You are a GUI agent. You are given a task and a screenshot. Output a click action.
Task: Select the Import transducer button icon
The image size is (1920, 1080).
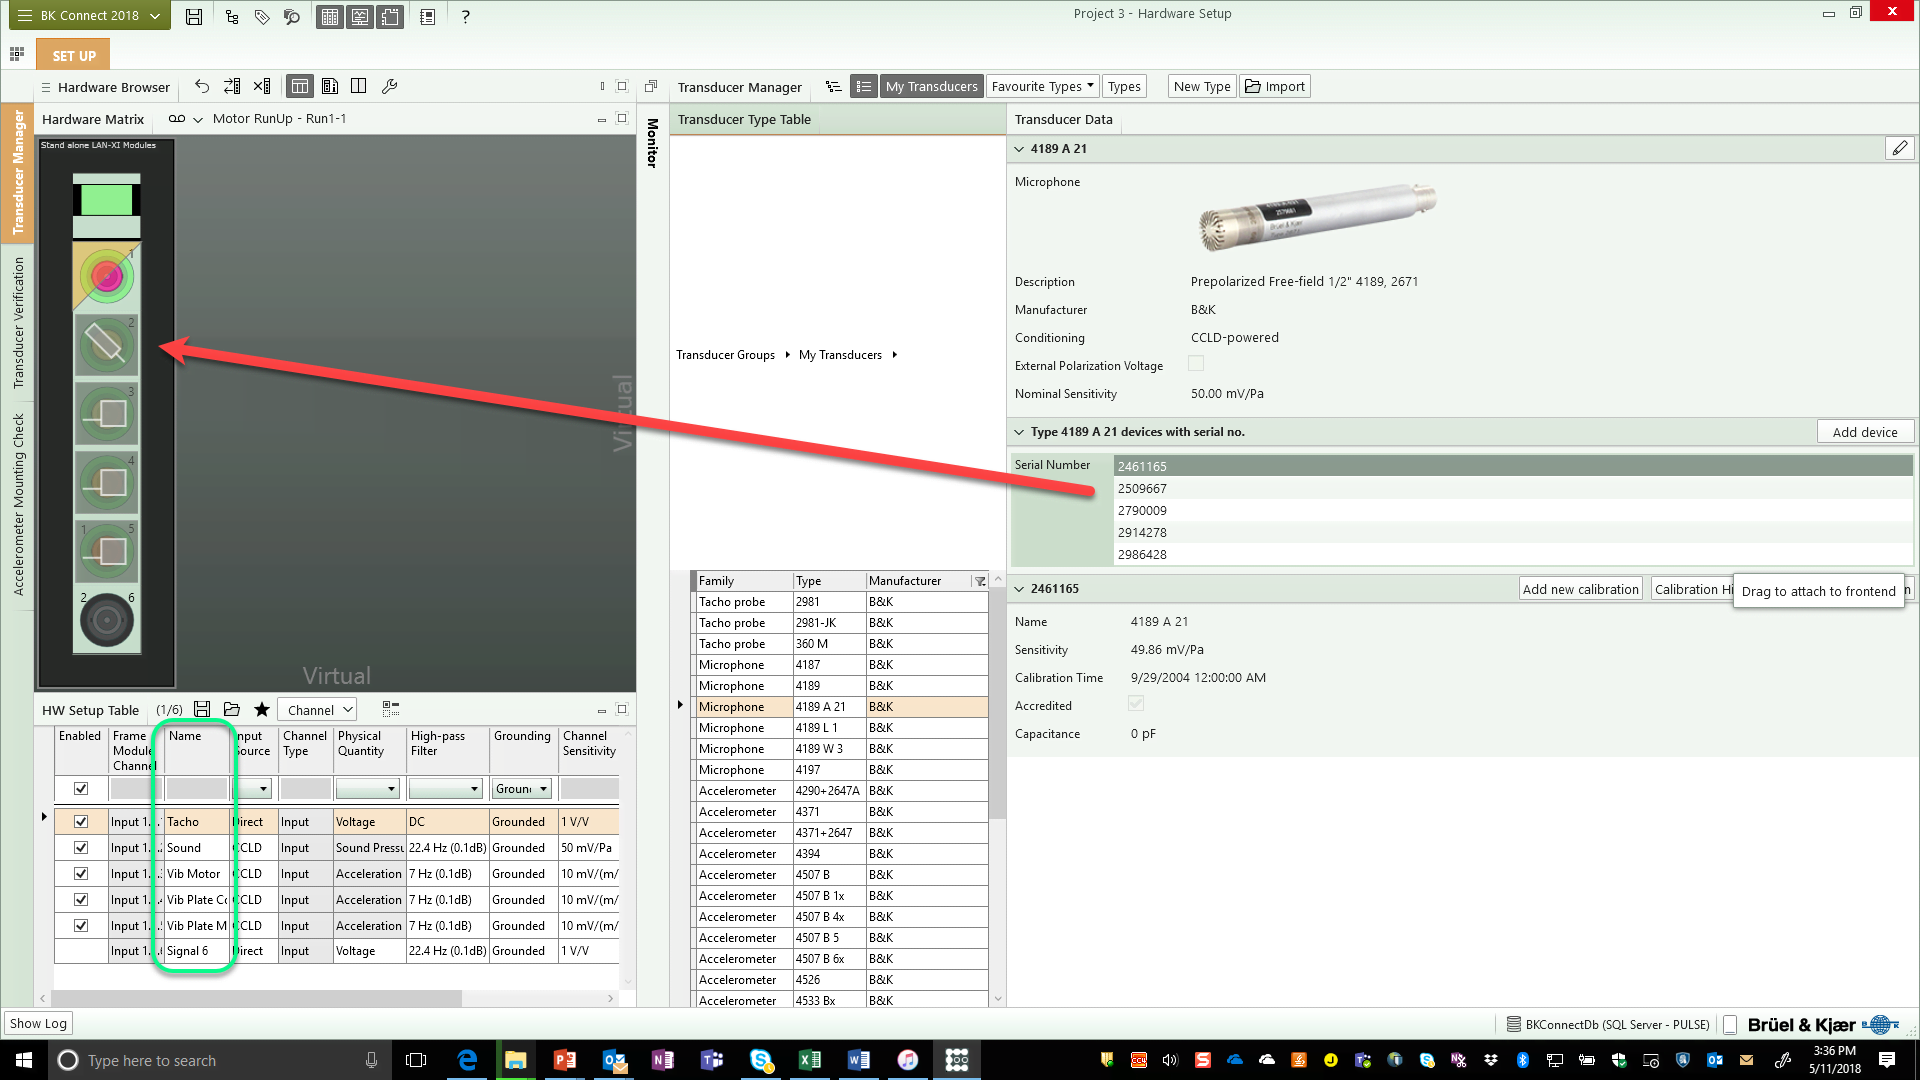(x=1251, y=86)
